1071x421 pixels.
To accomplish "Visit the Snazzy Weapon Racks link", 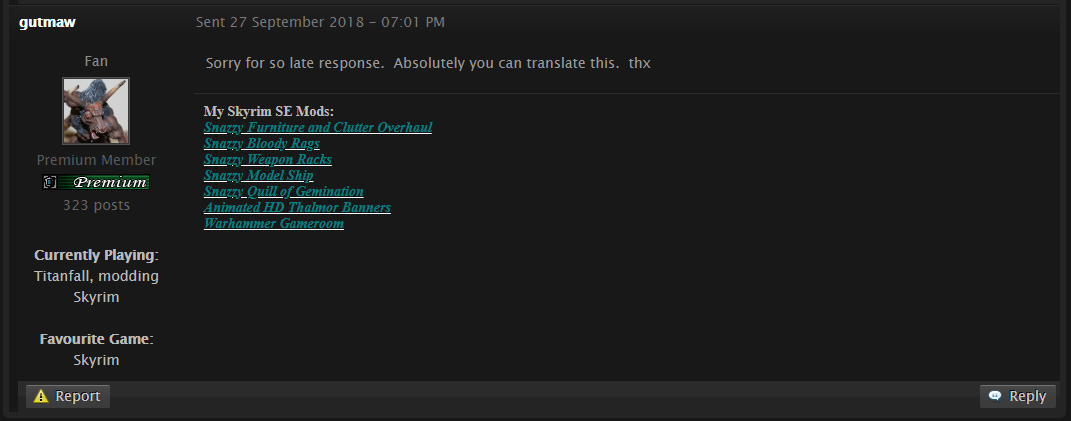I will pos(268,159).
